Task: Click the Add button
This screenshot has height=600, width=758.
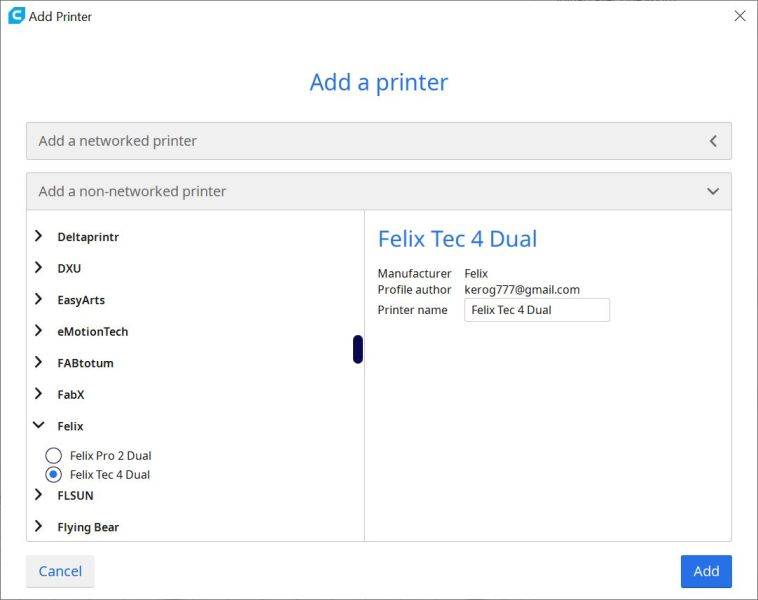Action: 706,571
